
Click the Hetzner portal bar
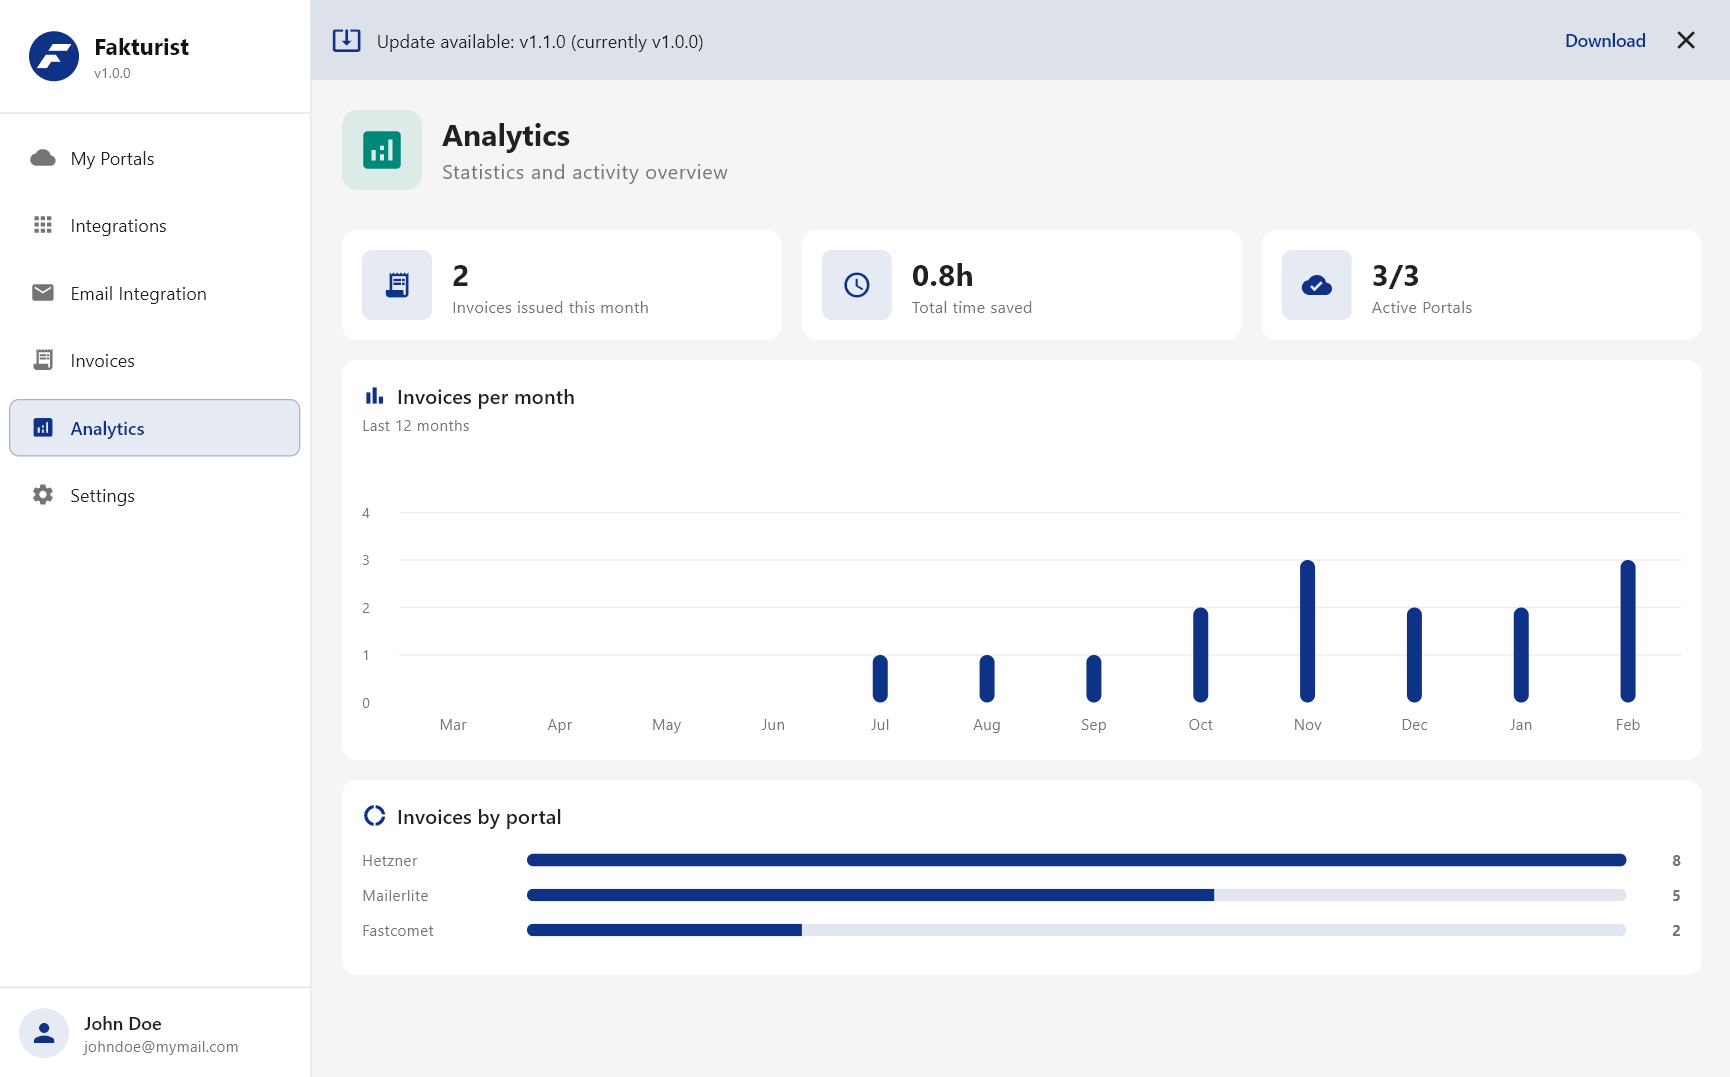tap(1075, 860)
